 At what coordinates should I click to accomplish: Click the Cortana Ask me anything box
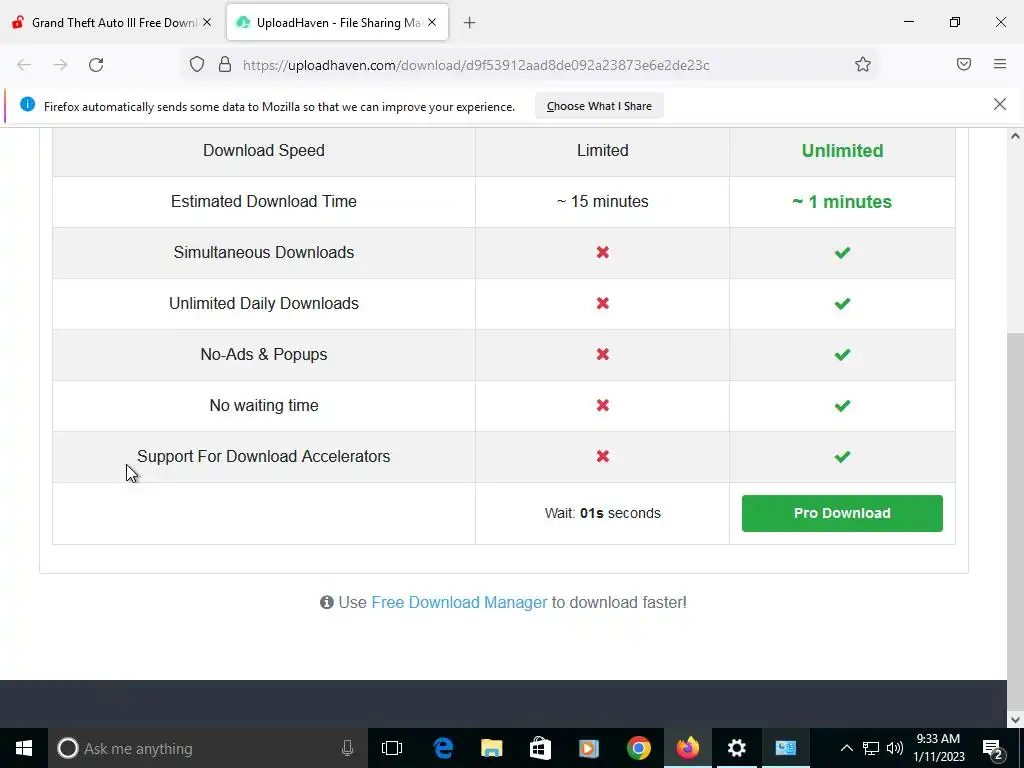point(208,748)
